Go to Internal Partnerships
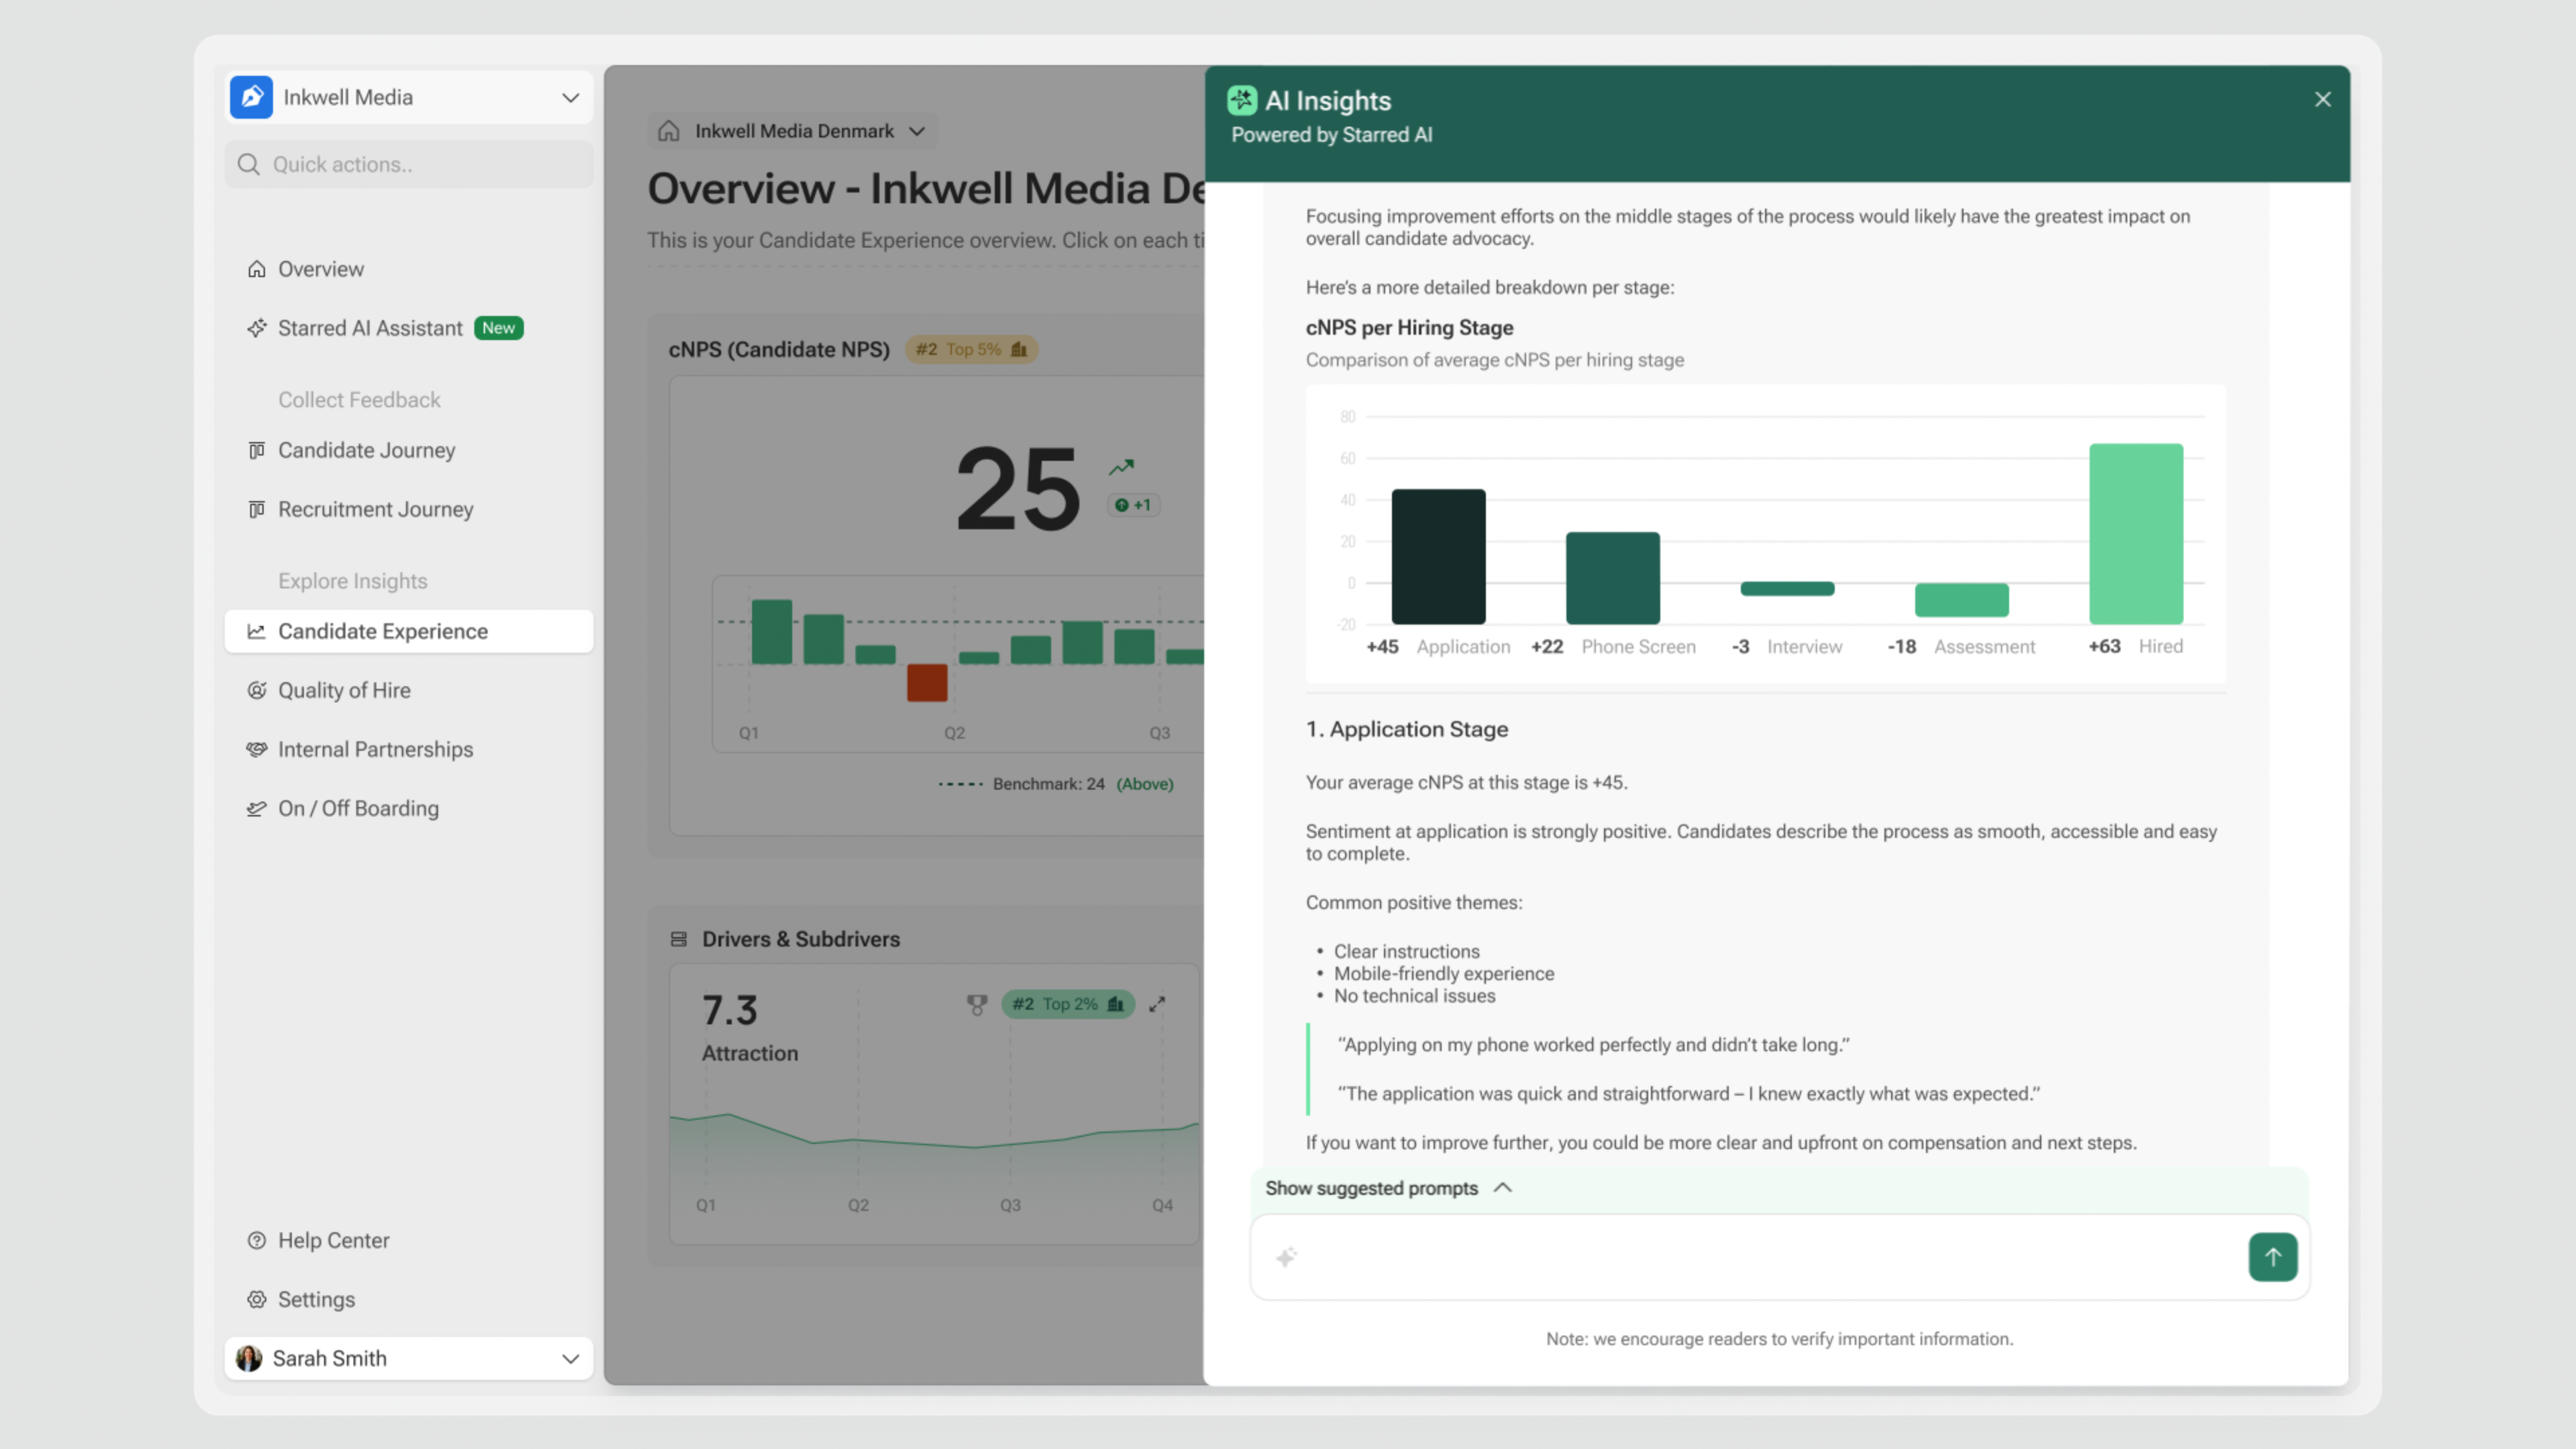The height and width of the screenshot is (1449, 2576). [x=375, y=749]
